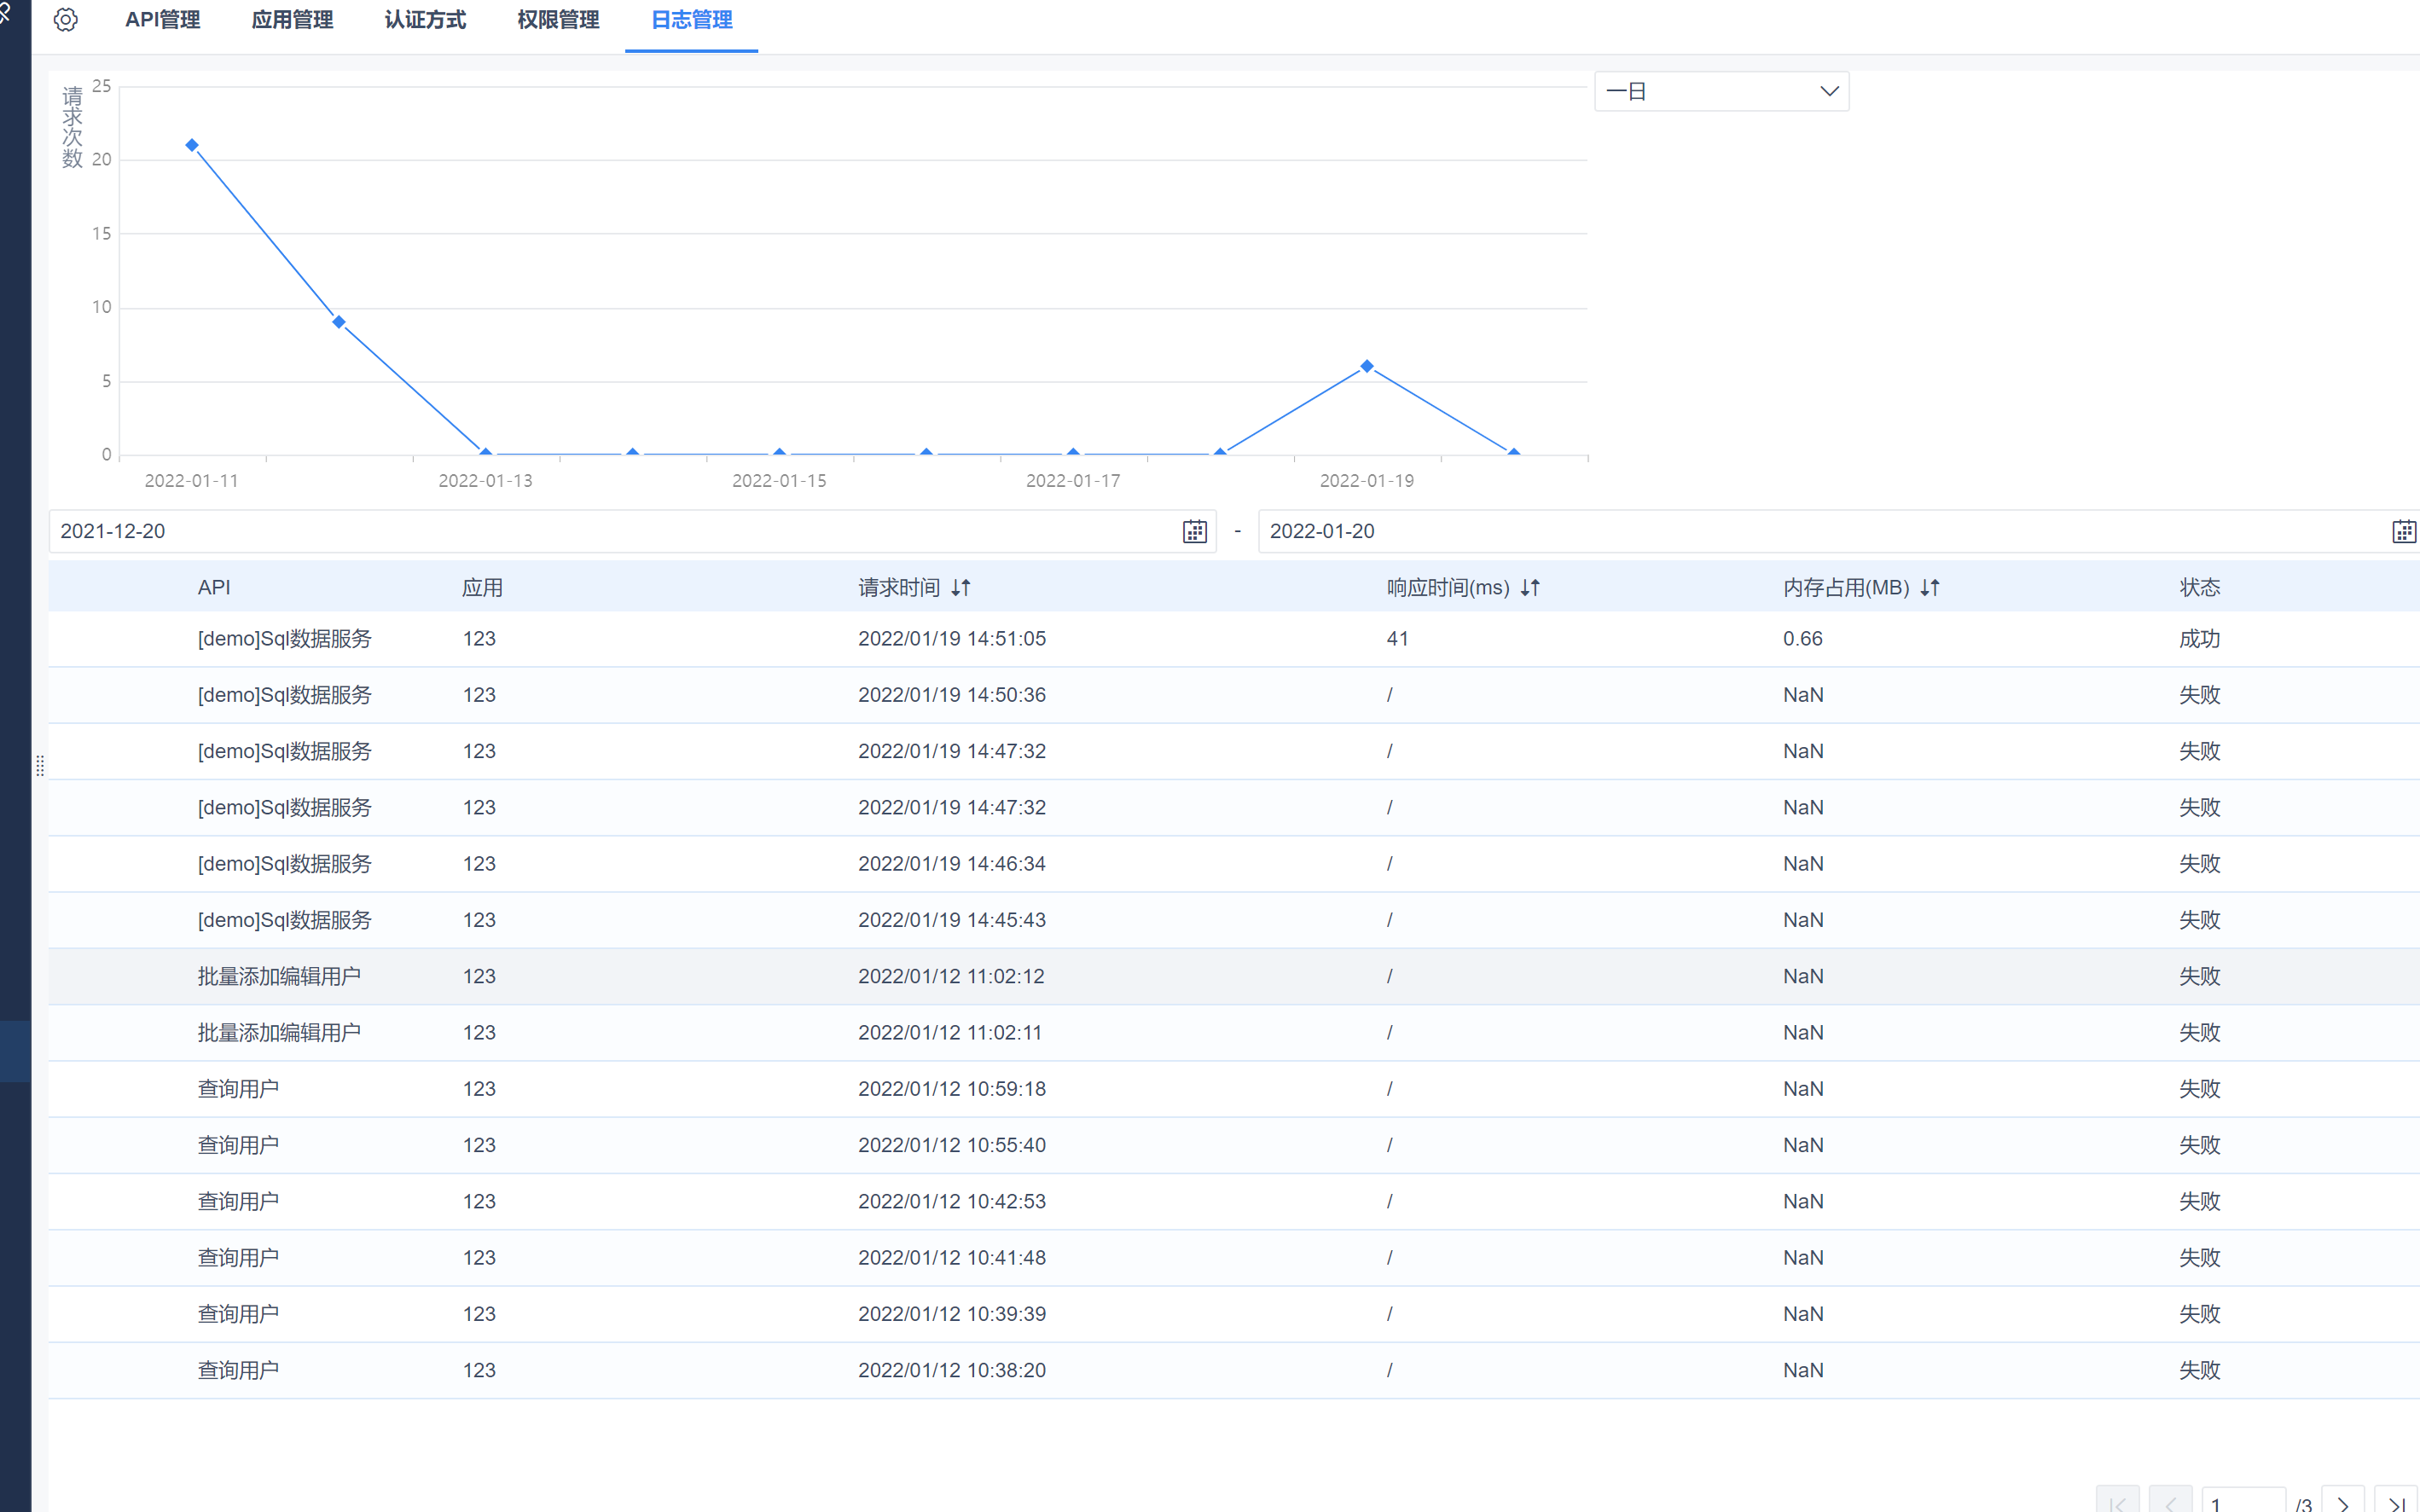
Task: Open the 应用管理 tab
Action: (292, 20)
